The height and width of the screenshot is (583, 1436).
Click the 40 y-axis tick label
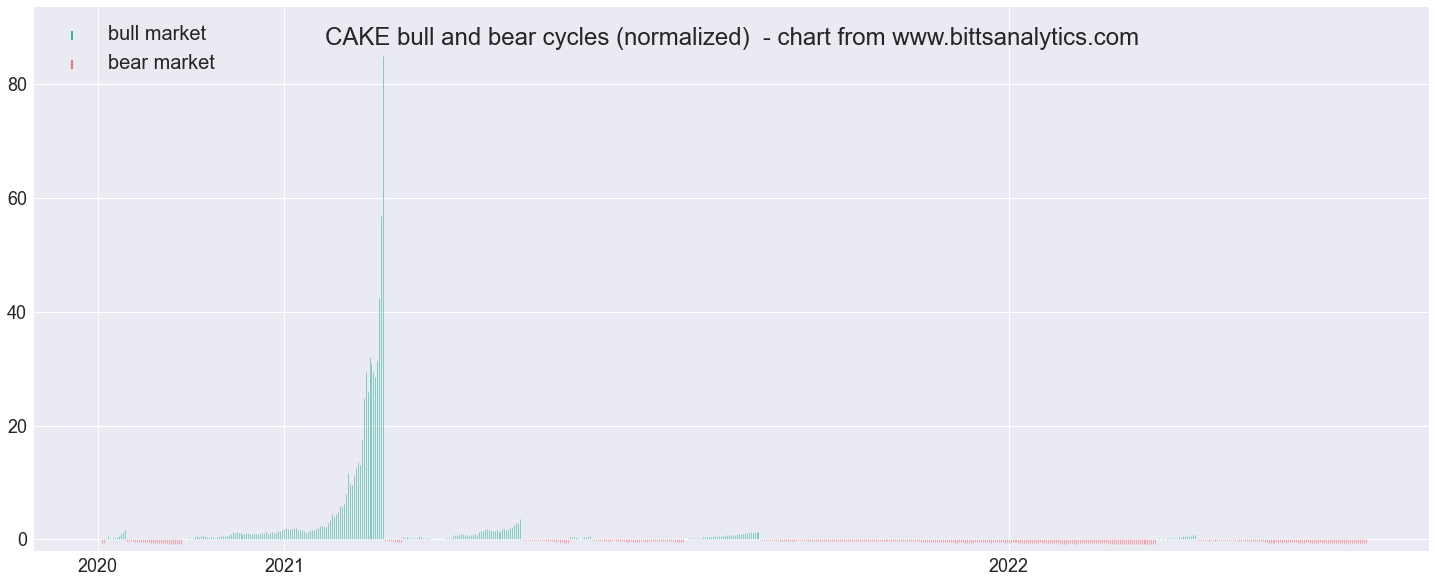pos(17,313)
